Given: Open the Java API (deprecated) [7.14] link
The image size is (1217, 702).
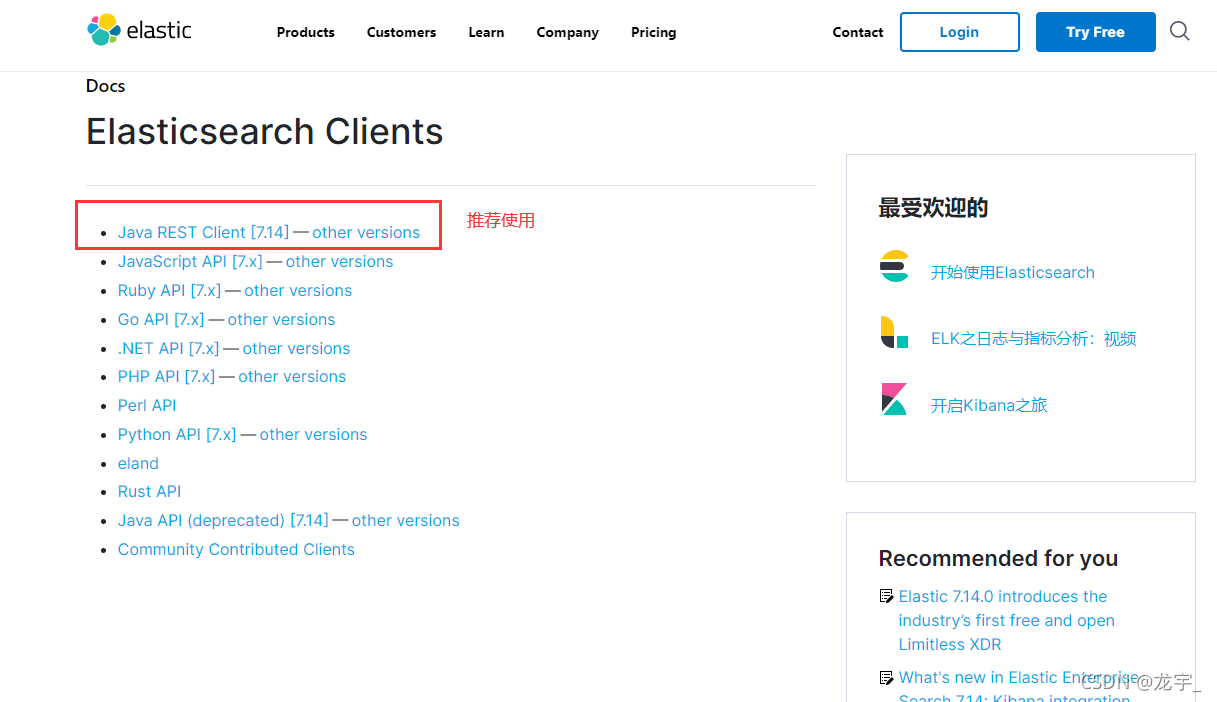Looking at the screenshot, I should point(223,520).
